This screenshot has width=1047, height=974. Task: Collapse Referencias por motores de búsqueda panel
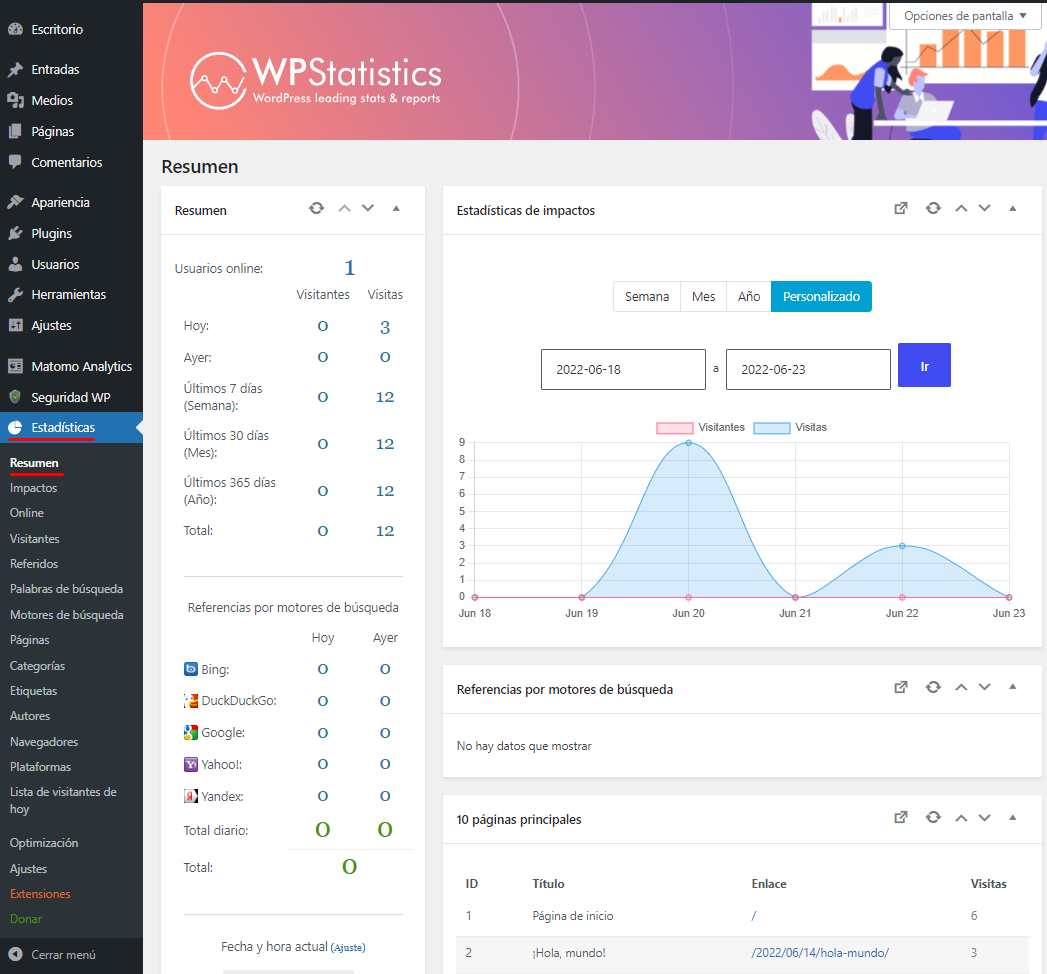point(1012,687)
